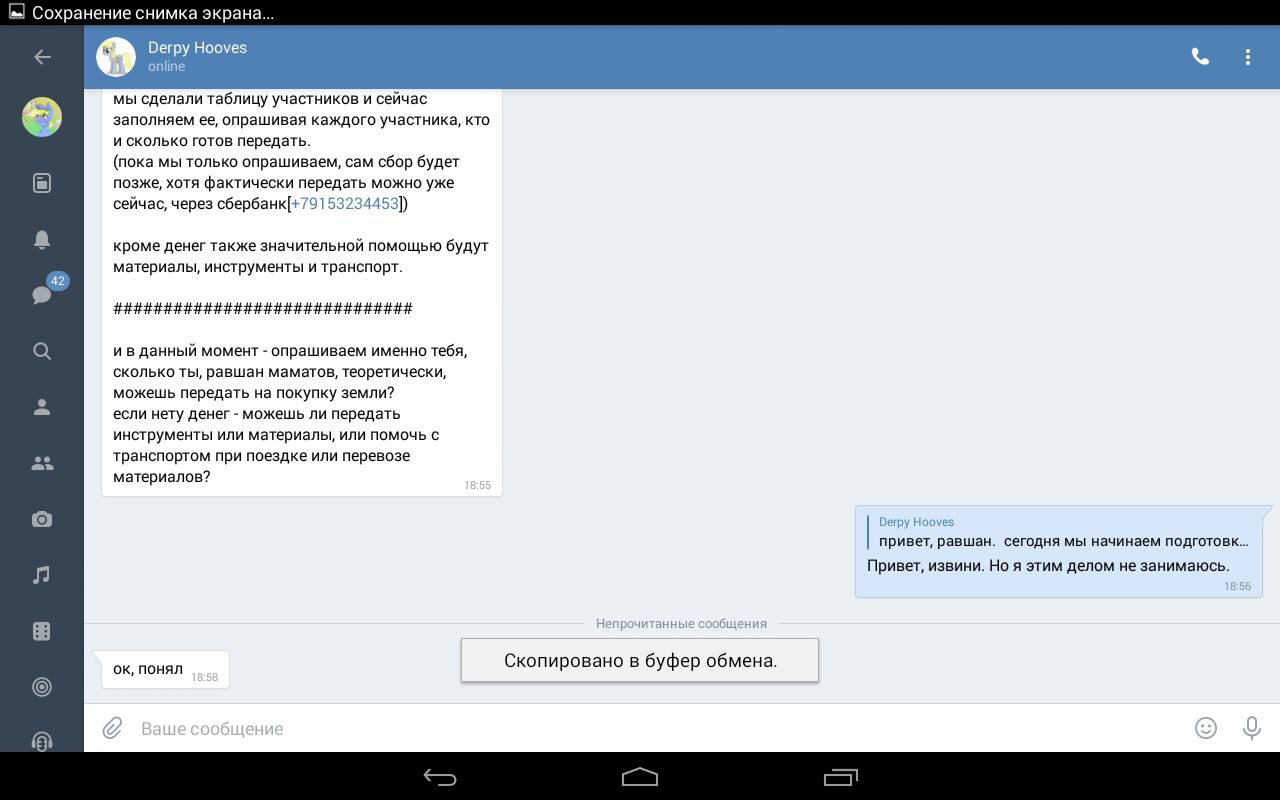Screen dimensions: 1280x800
Task: Open the quoted Derpy Hooves message in the reply
Action: 1059,531
